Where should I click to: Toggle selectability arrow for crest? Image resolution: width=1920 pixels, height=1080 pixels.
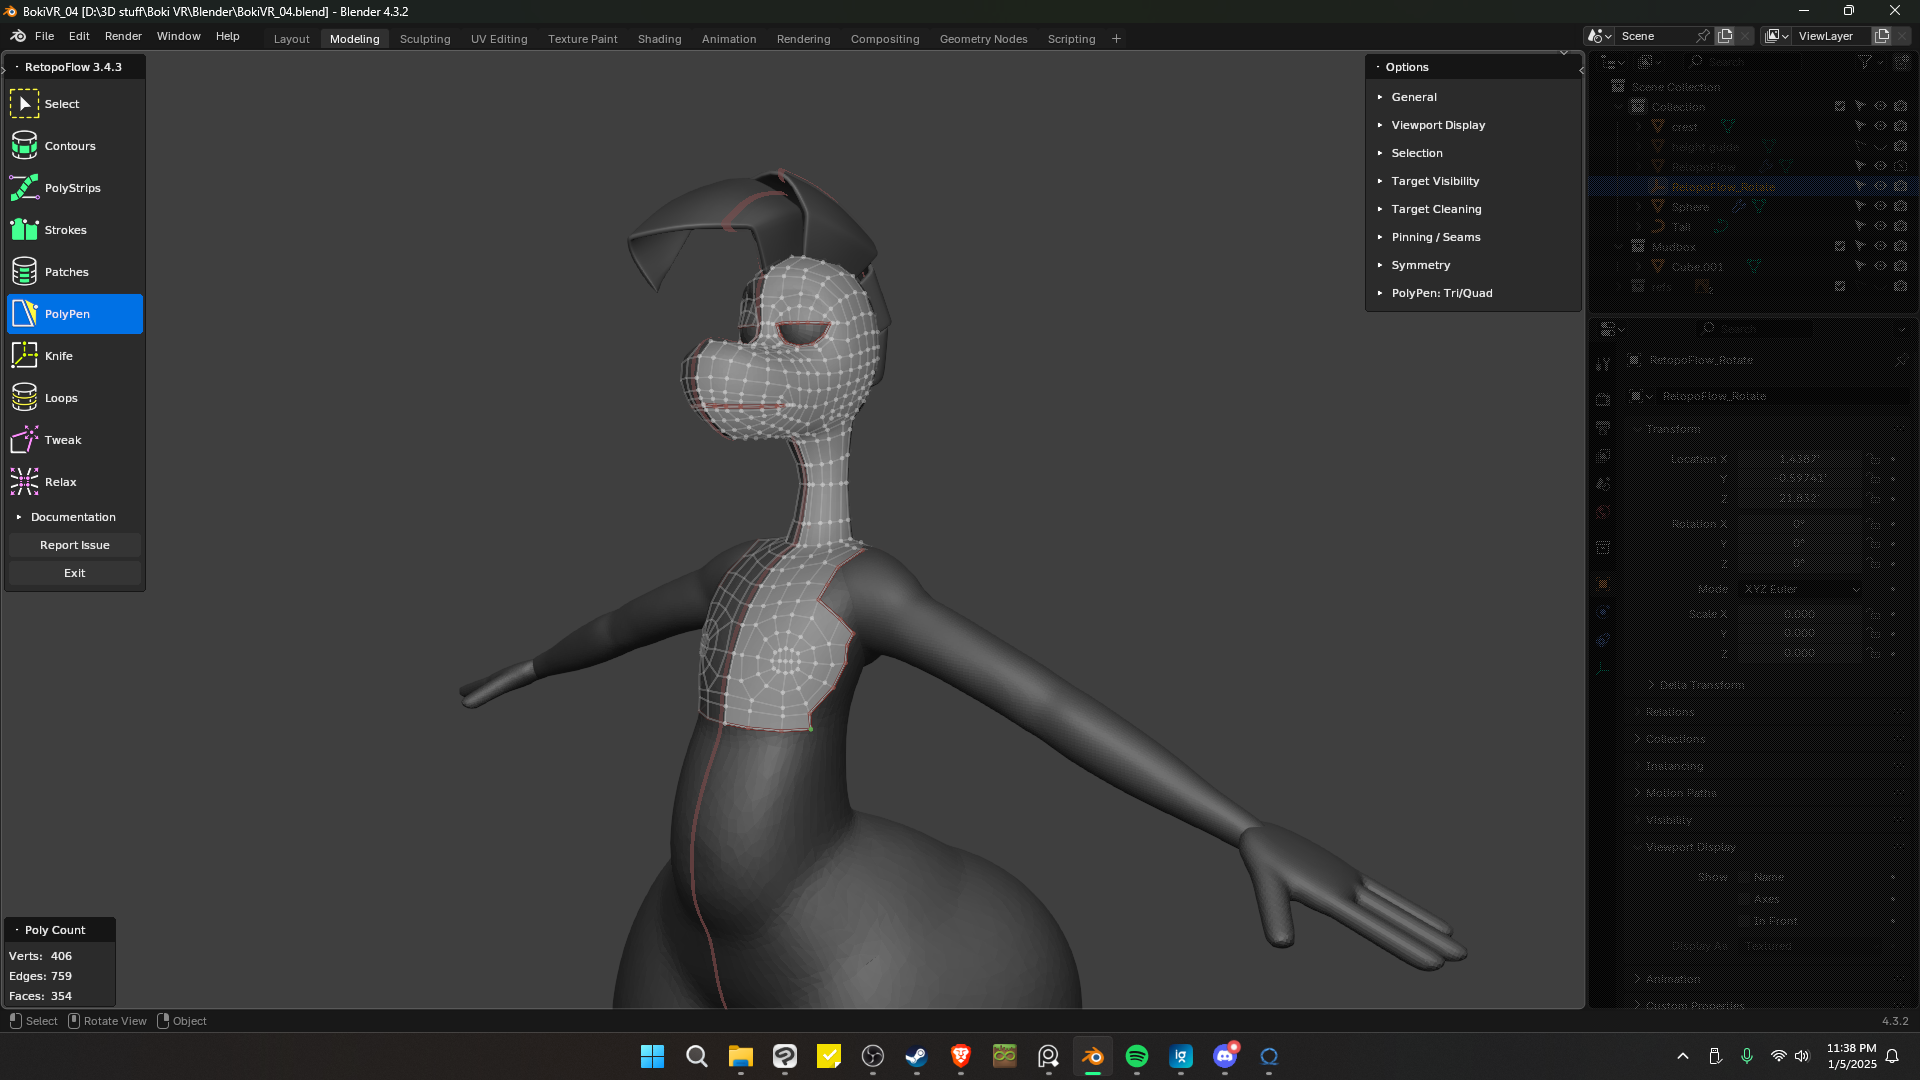click(x=1860, y=127)
